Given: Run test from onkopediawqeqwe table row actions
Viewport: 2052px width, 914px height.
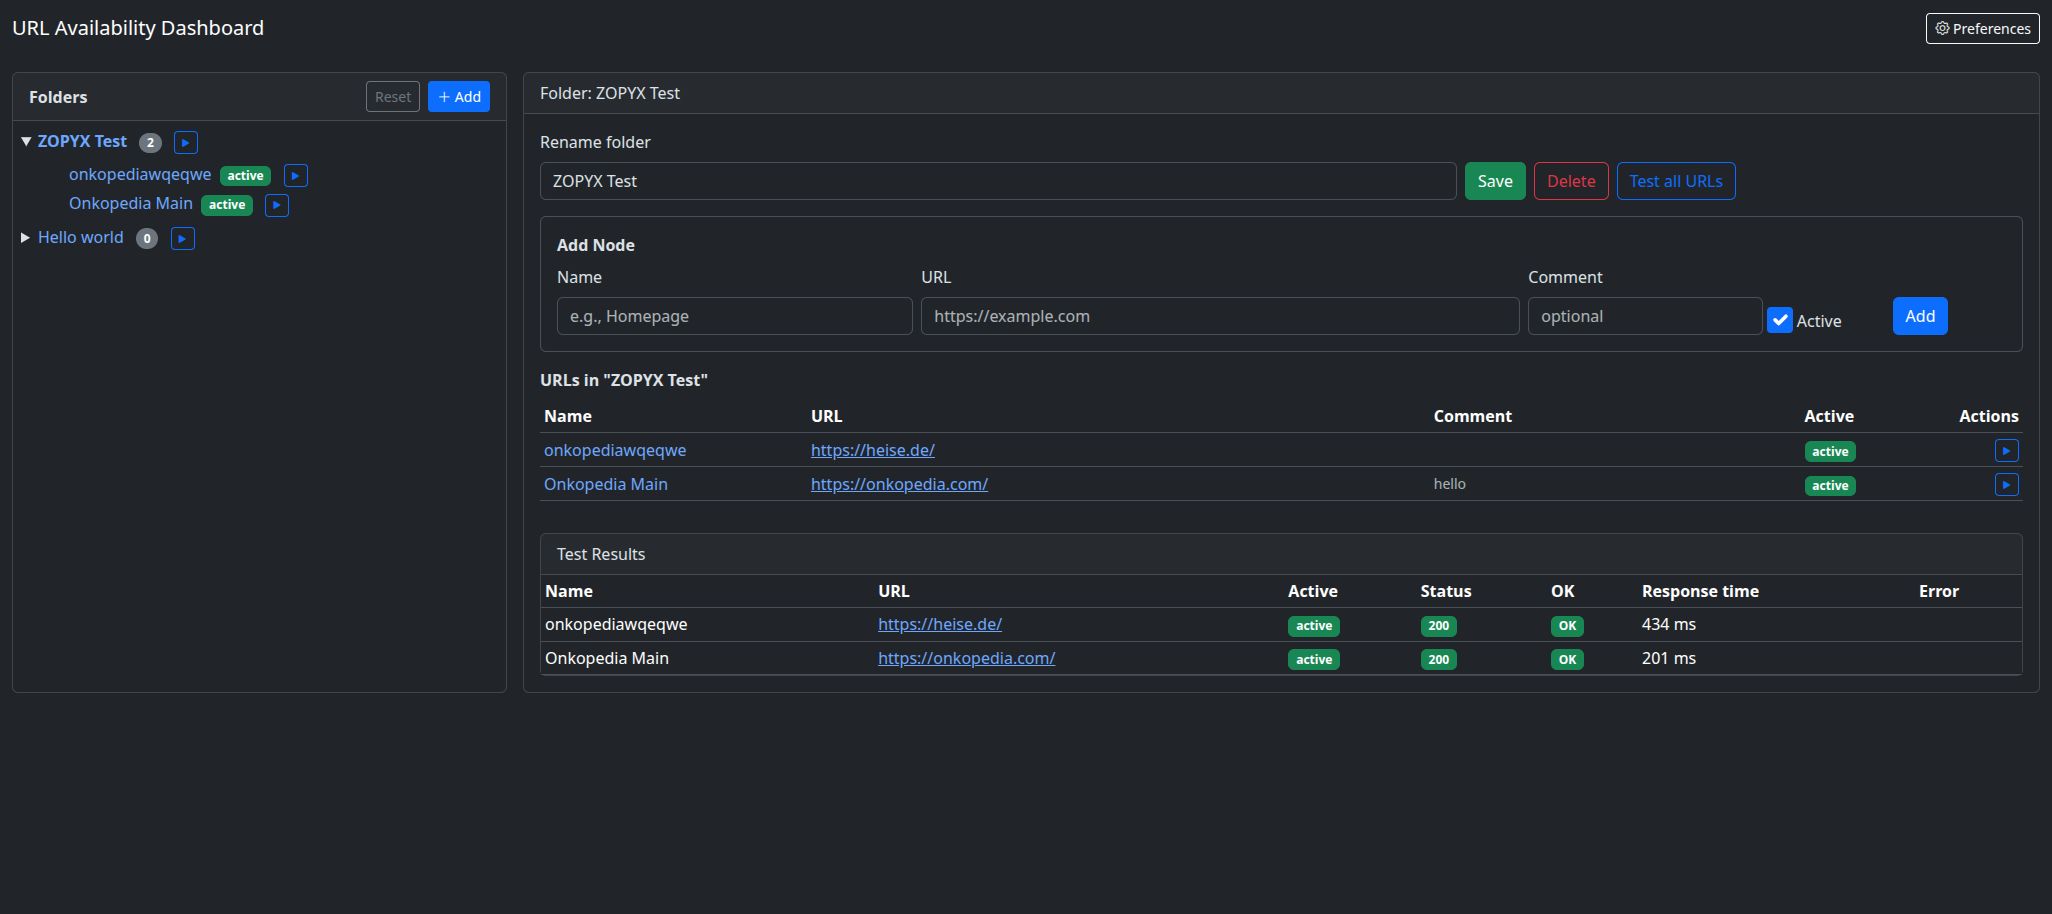Looking at the screenshot, I should coord(2005,451).
